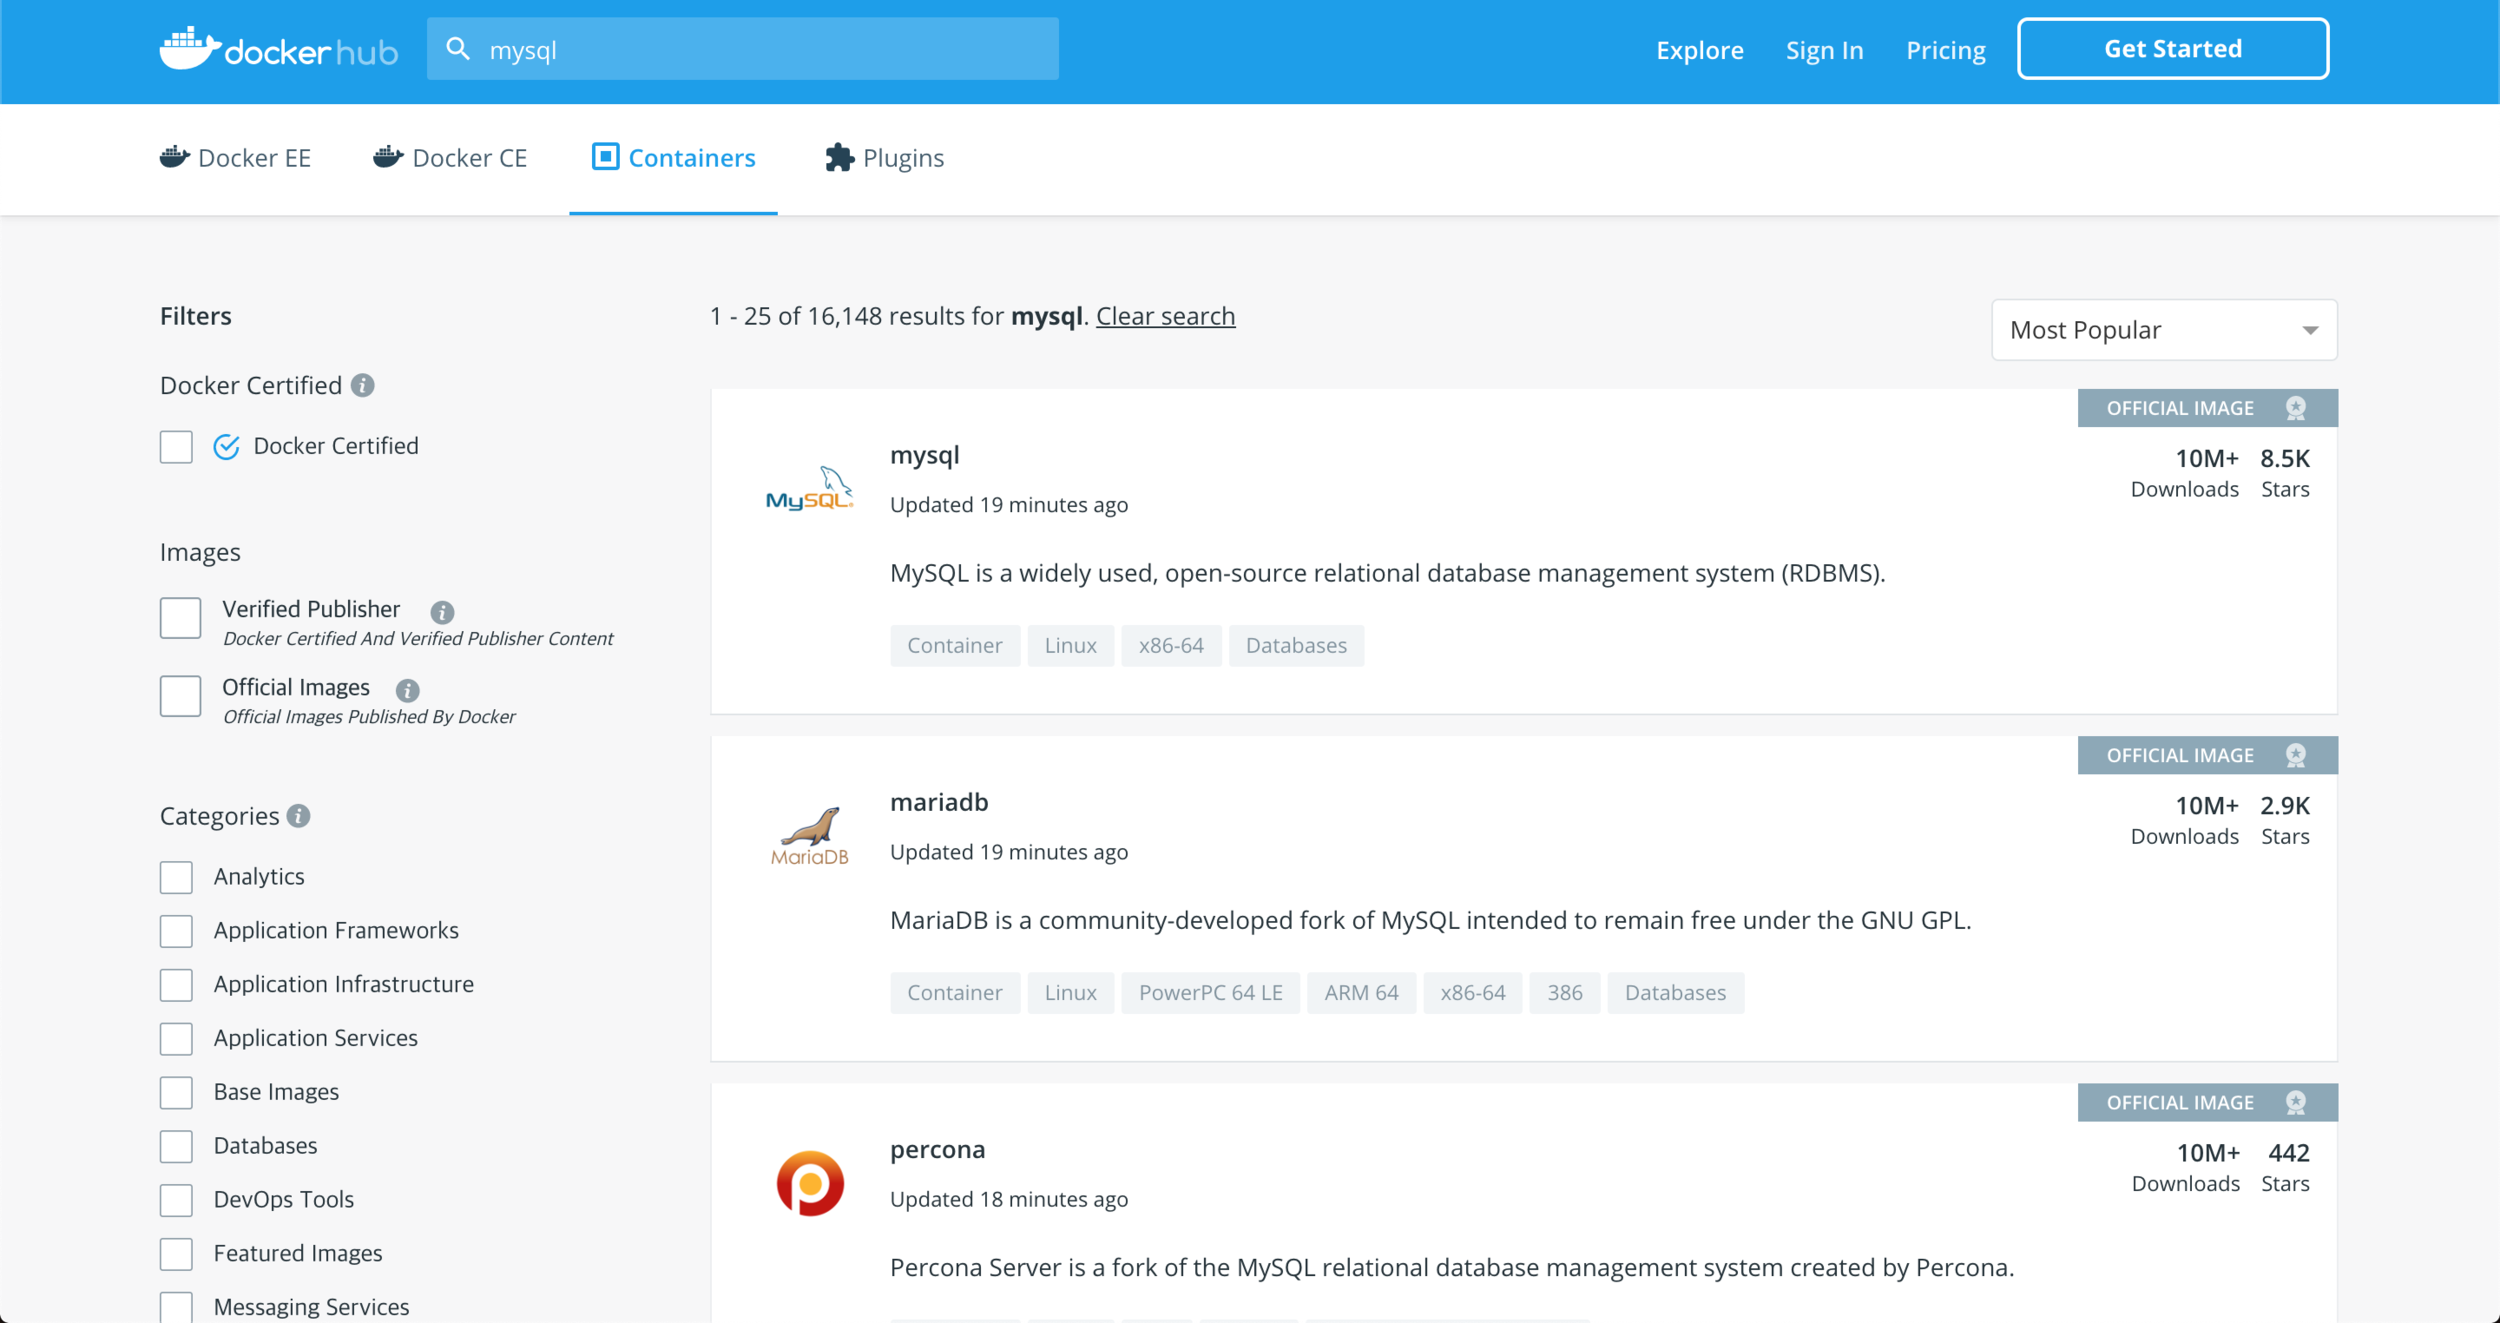
Task: Check the Analytics category filter
Action: click(177, 877)
